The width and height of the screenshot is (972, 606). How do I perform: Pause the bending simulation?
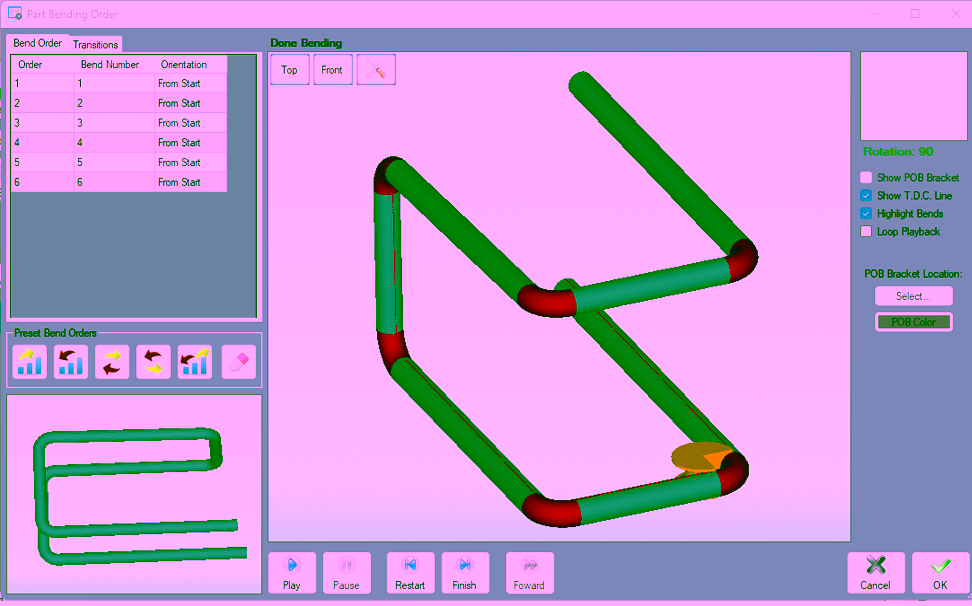point(347,573)
